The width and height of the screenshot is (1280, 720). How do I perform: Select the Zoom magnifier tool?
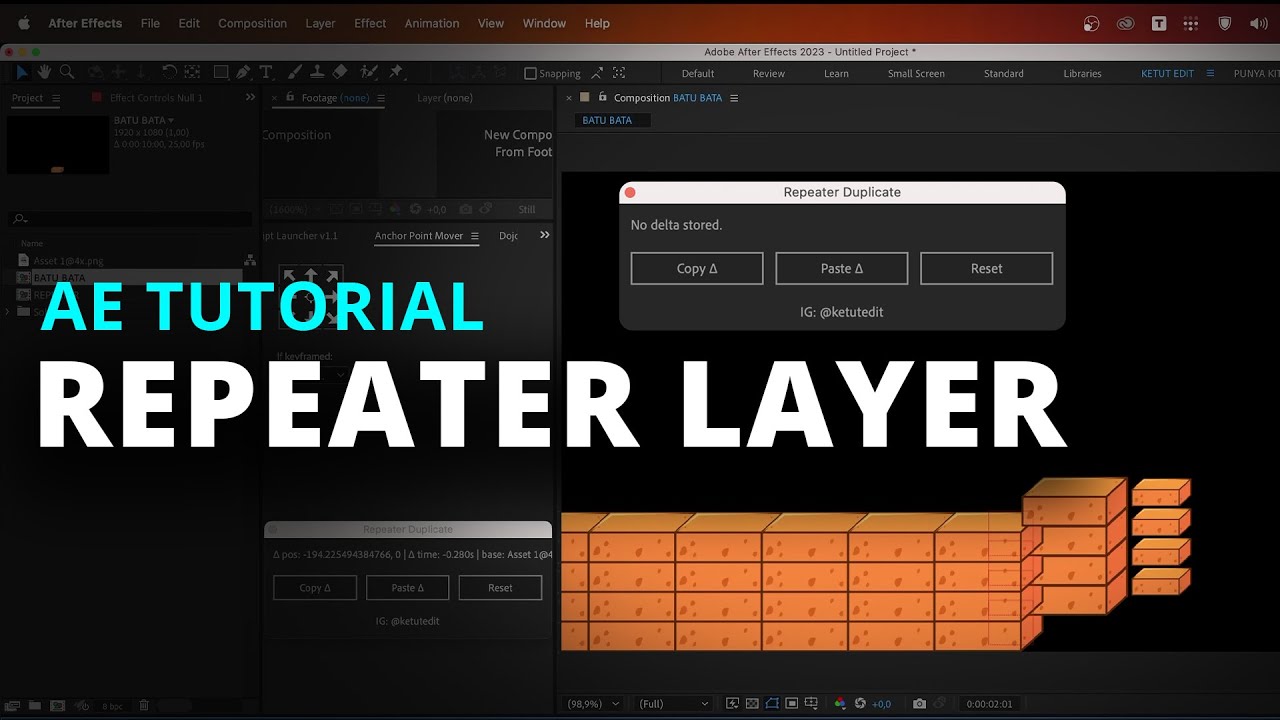[67, 72]
